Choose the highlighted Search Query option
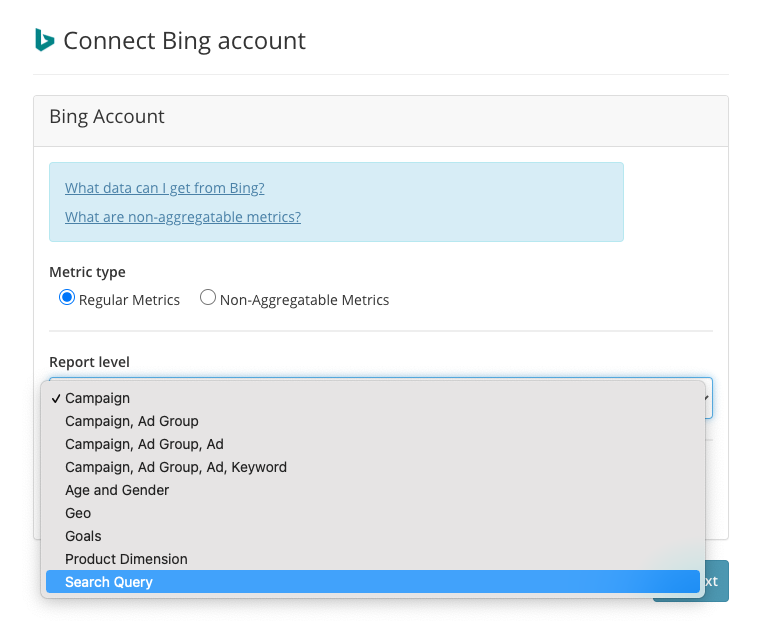Image resolution: width=759 pixels, height=637 pixels. (108, 582)
